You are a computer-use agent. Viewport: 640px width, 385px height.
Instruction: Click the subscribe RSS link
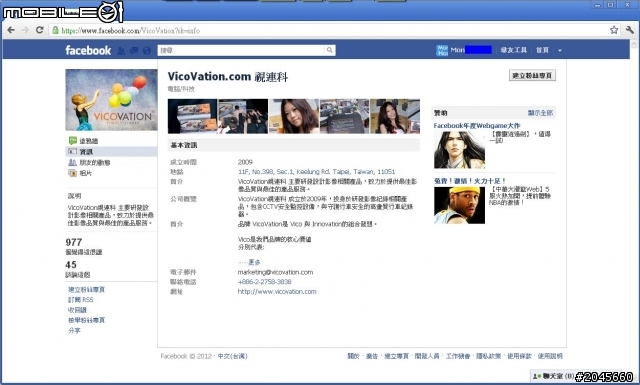pos(80,300)
